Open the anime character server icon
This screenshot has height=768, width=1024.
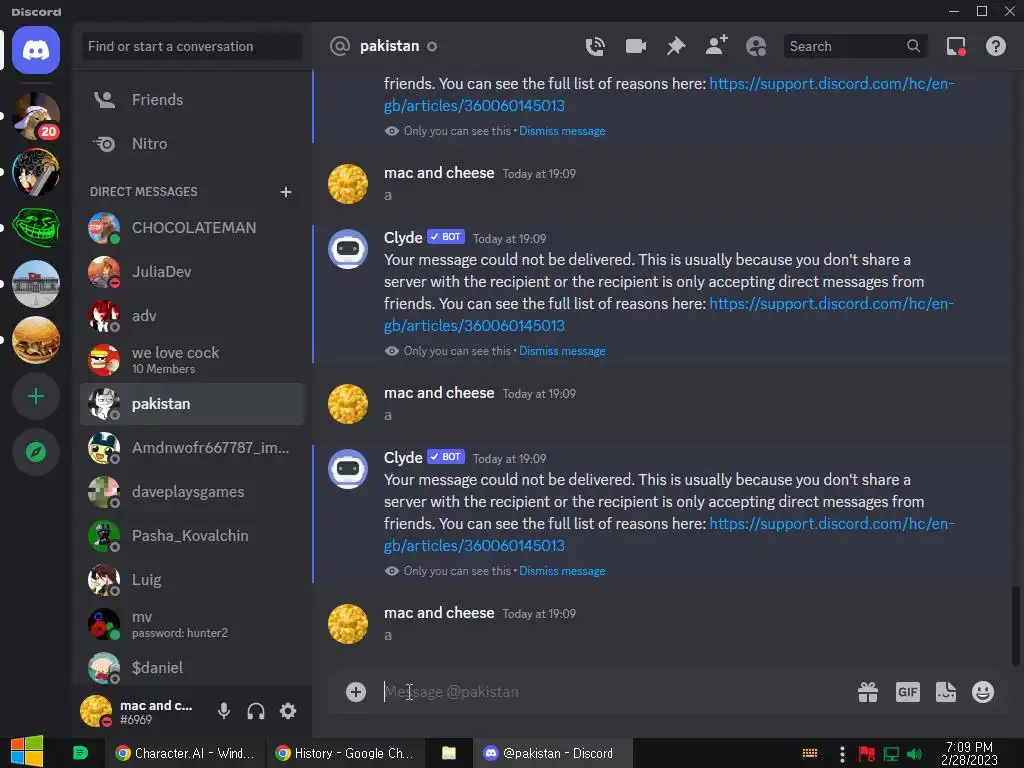(x=36, y=172)
